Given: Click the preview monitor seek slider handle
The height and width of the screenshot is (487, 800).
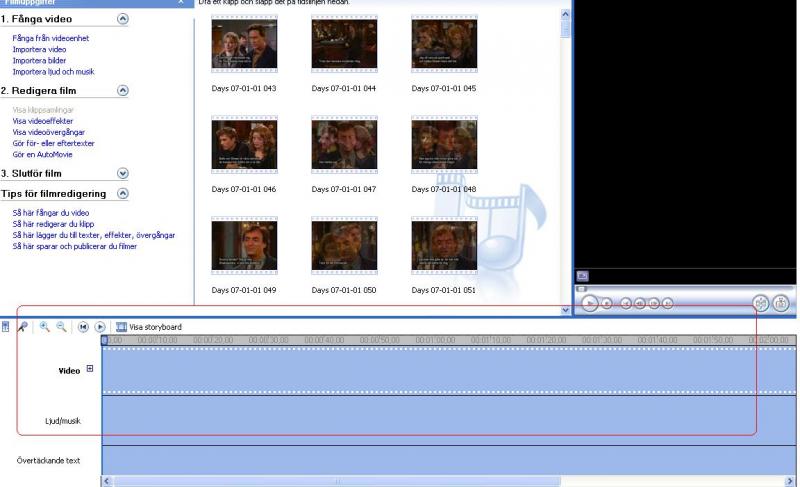Looking at the screenshot, I should (581, 289).
